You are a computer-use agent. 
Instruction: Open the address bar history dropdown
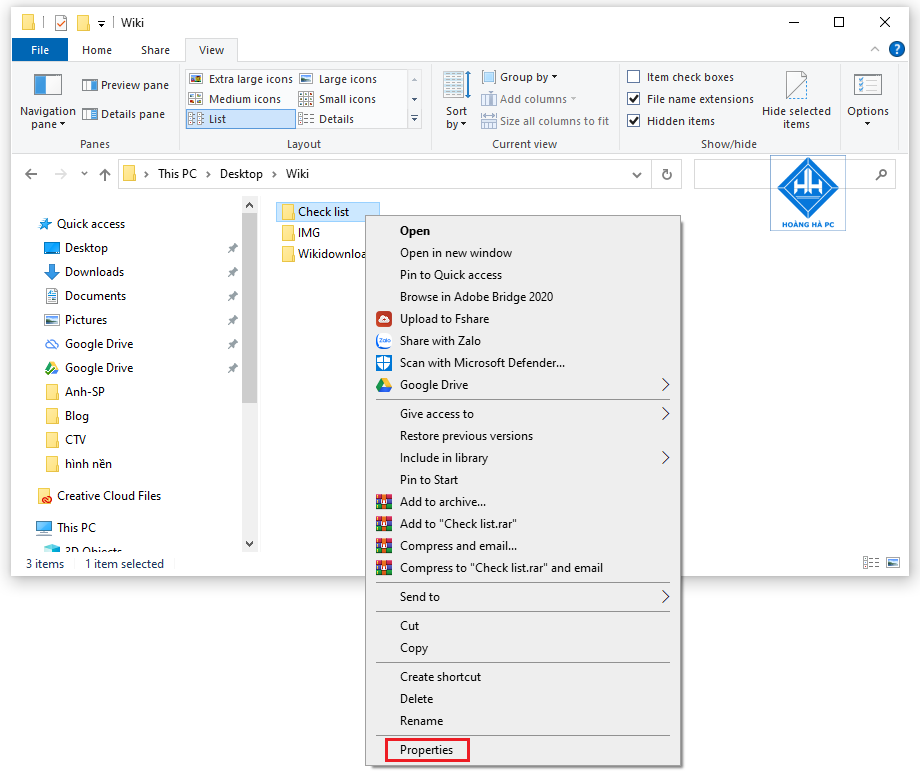click(x=637, y=174)
